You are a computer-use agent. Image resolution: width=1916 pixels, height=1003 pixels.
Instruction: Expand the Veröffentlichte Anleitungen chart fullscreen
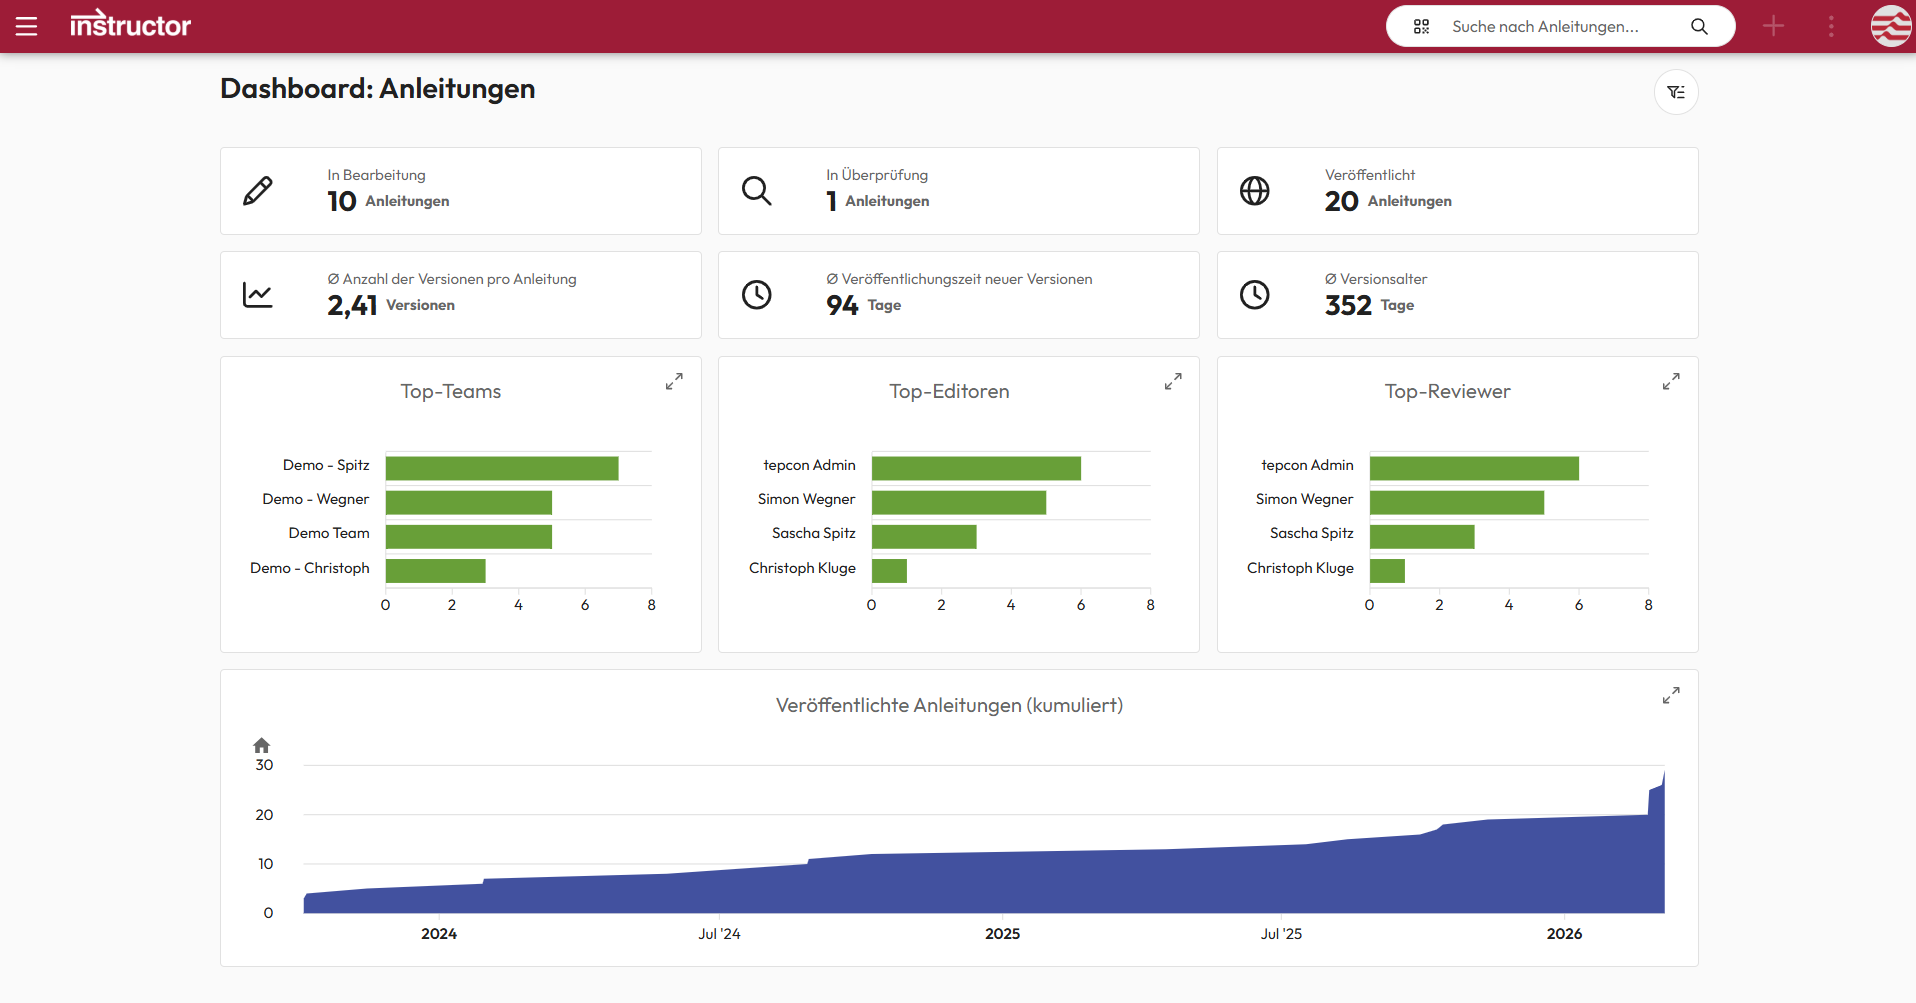[x=1671, y=695]
